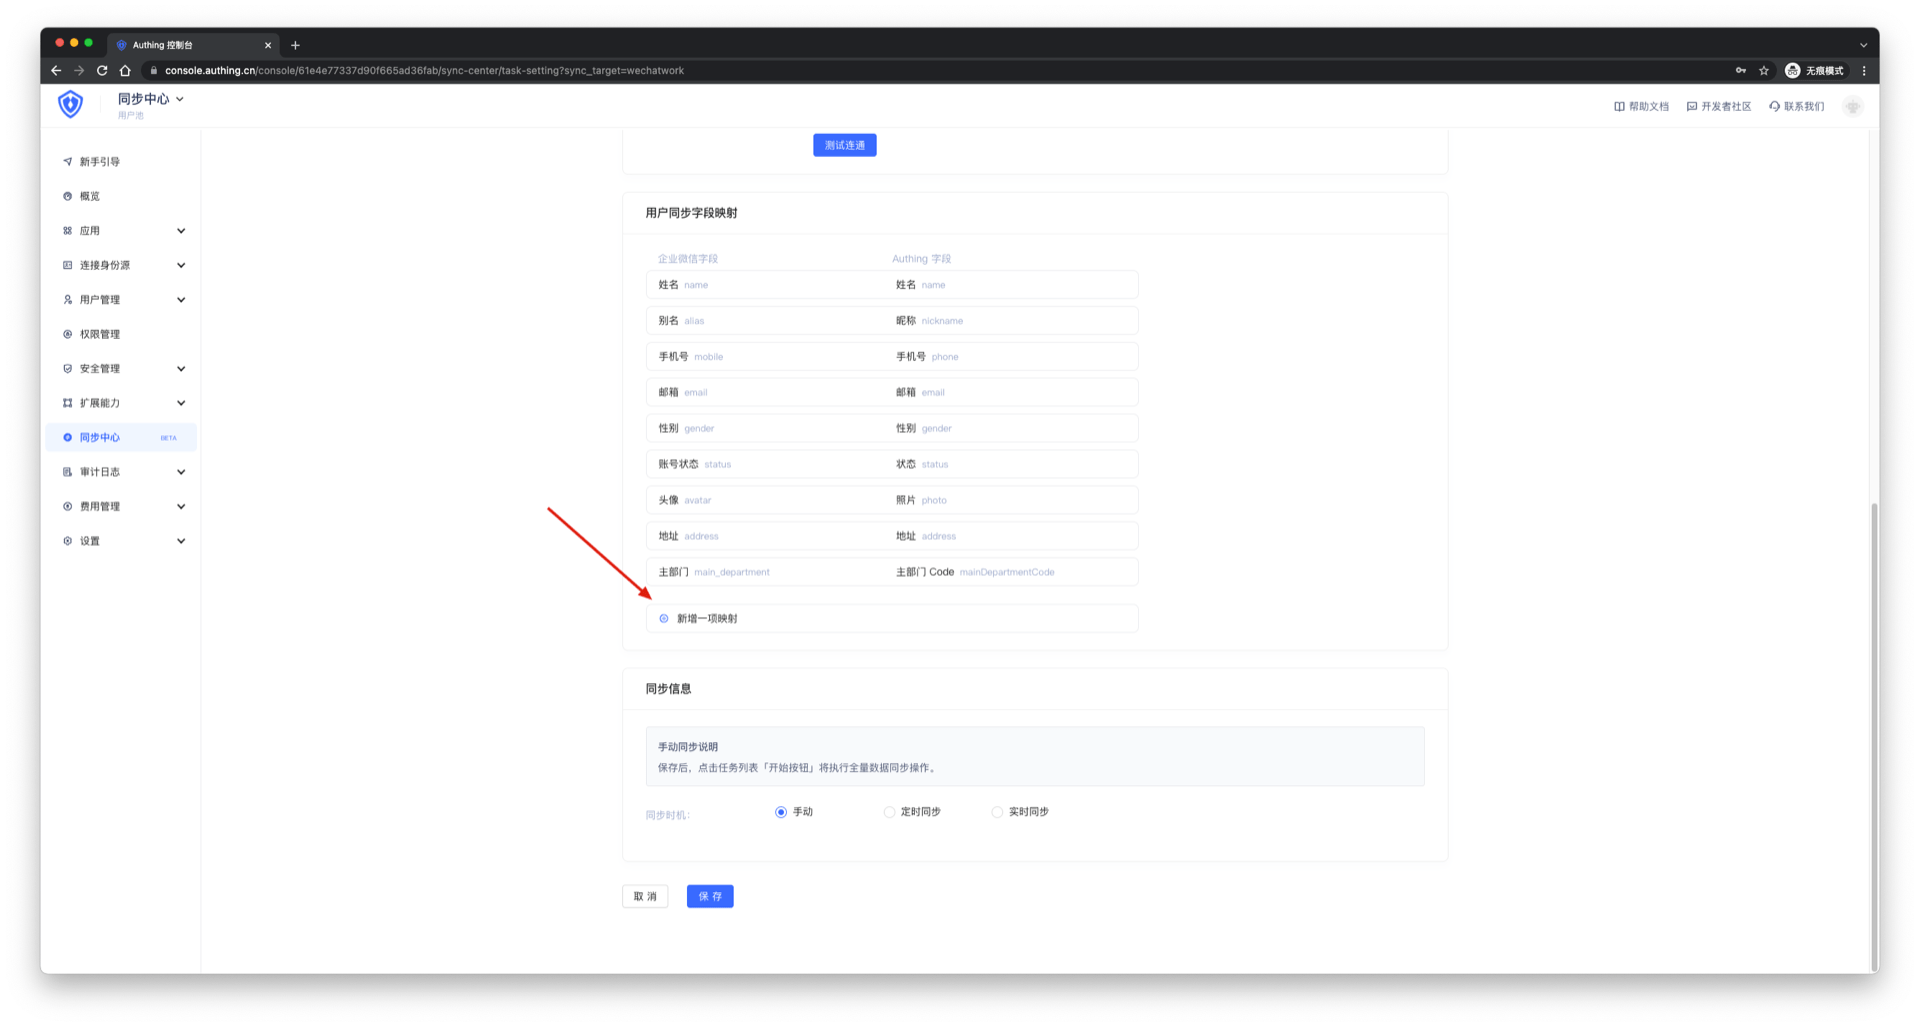Viewport: 1920px width, 1027px height.
Task: Open a new browser tab with plus
Action: pos(295,45)
